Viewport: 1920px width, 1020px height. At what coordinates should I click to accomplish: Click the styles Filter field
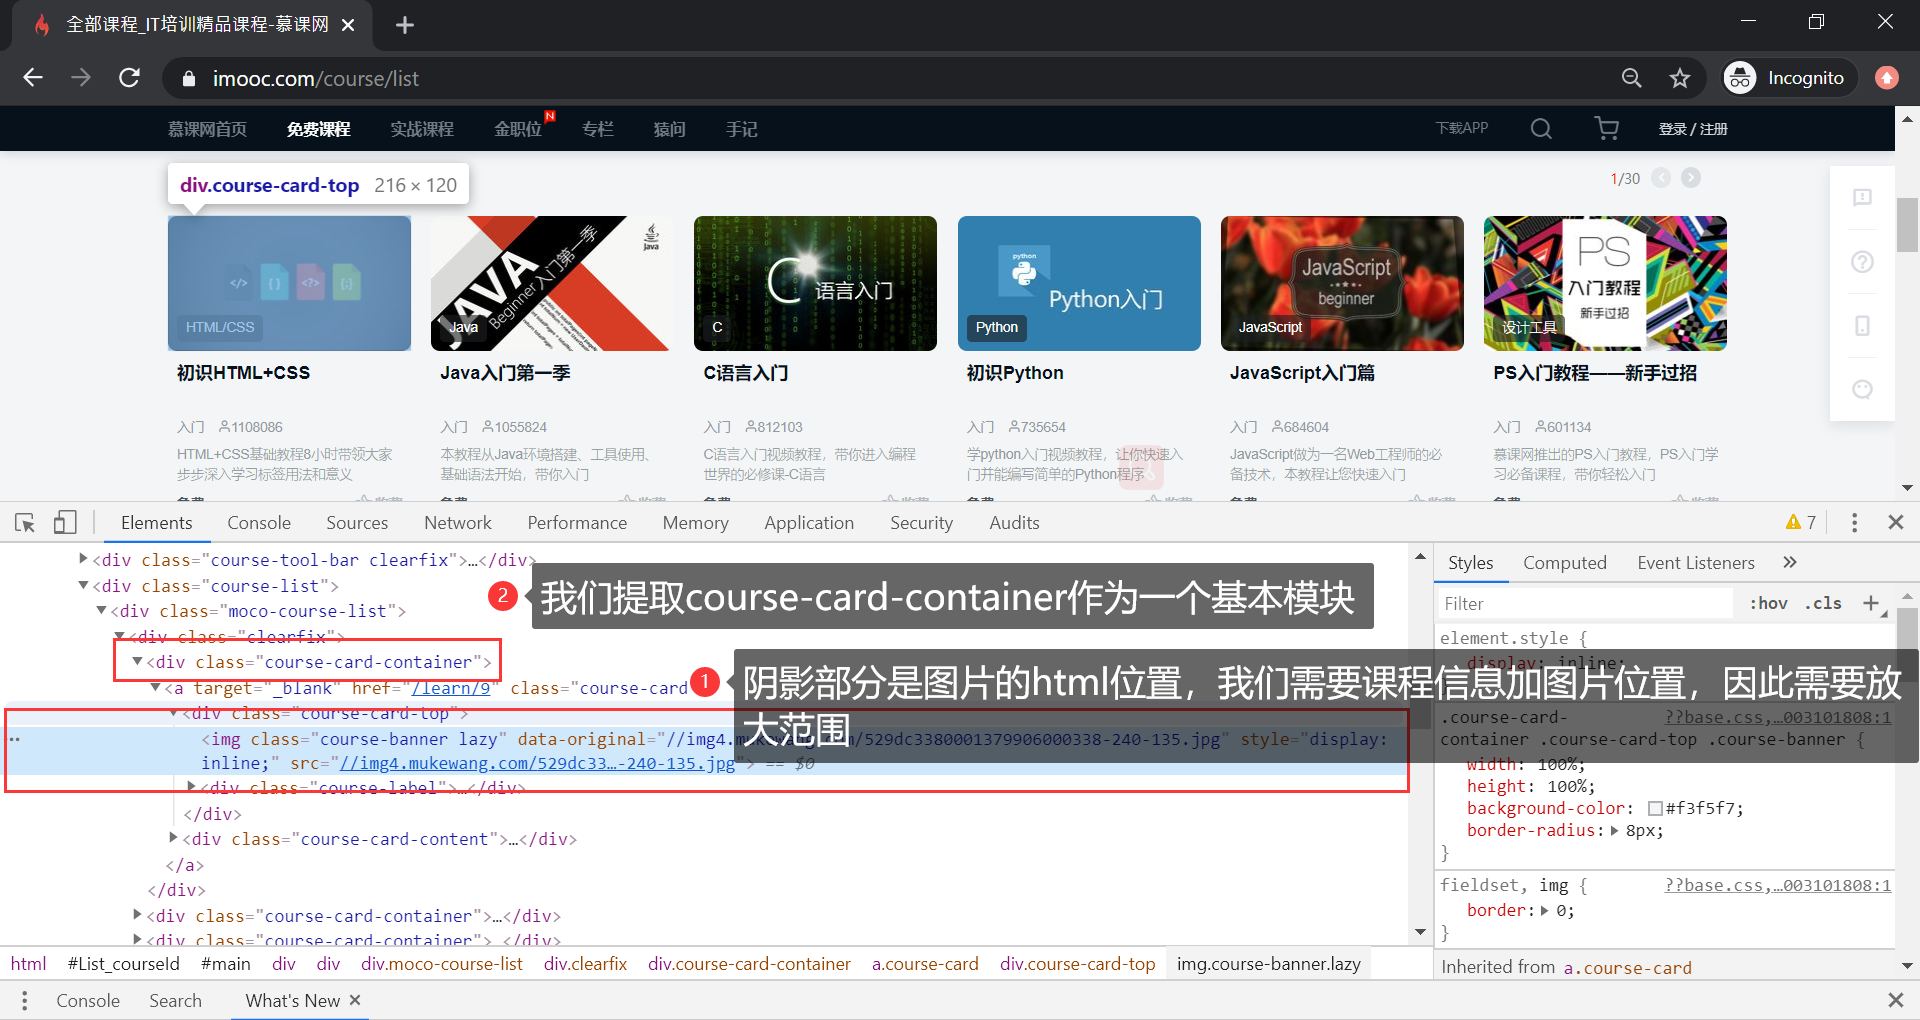(1585, 603)
